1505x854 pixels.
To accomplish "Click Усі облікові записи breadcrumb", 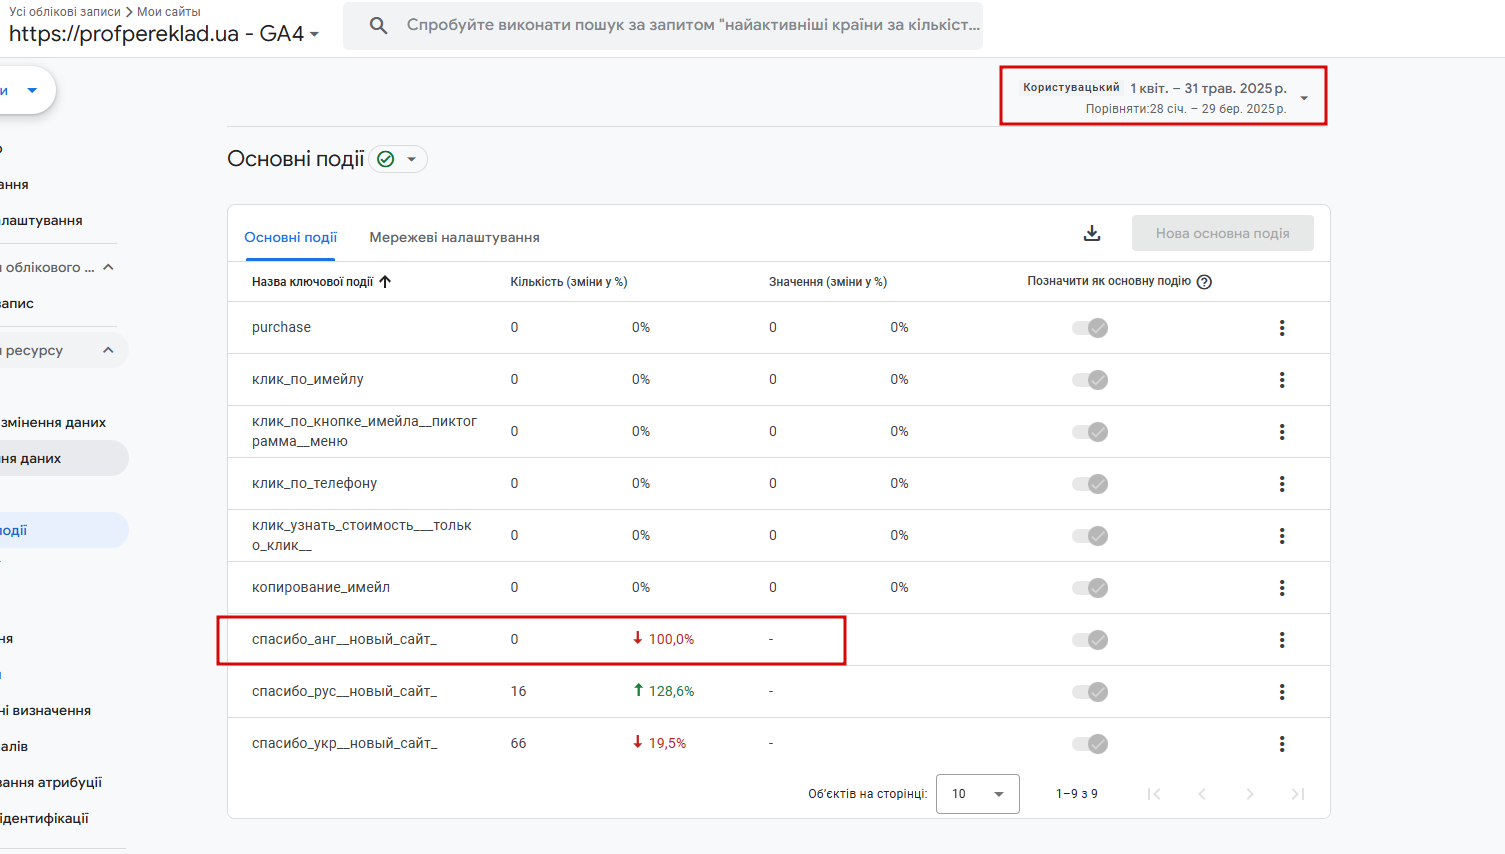I will 65,12.
